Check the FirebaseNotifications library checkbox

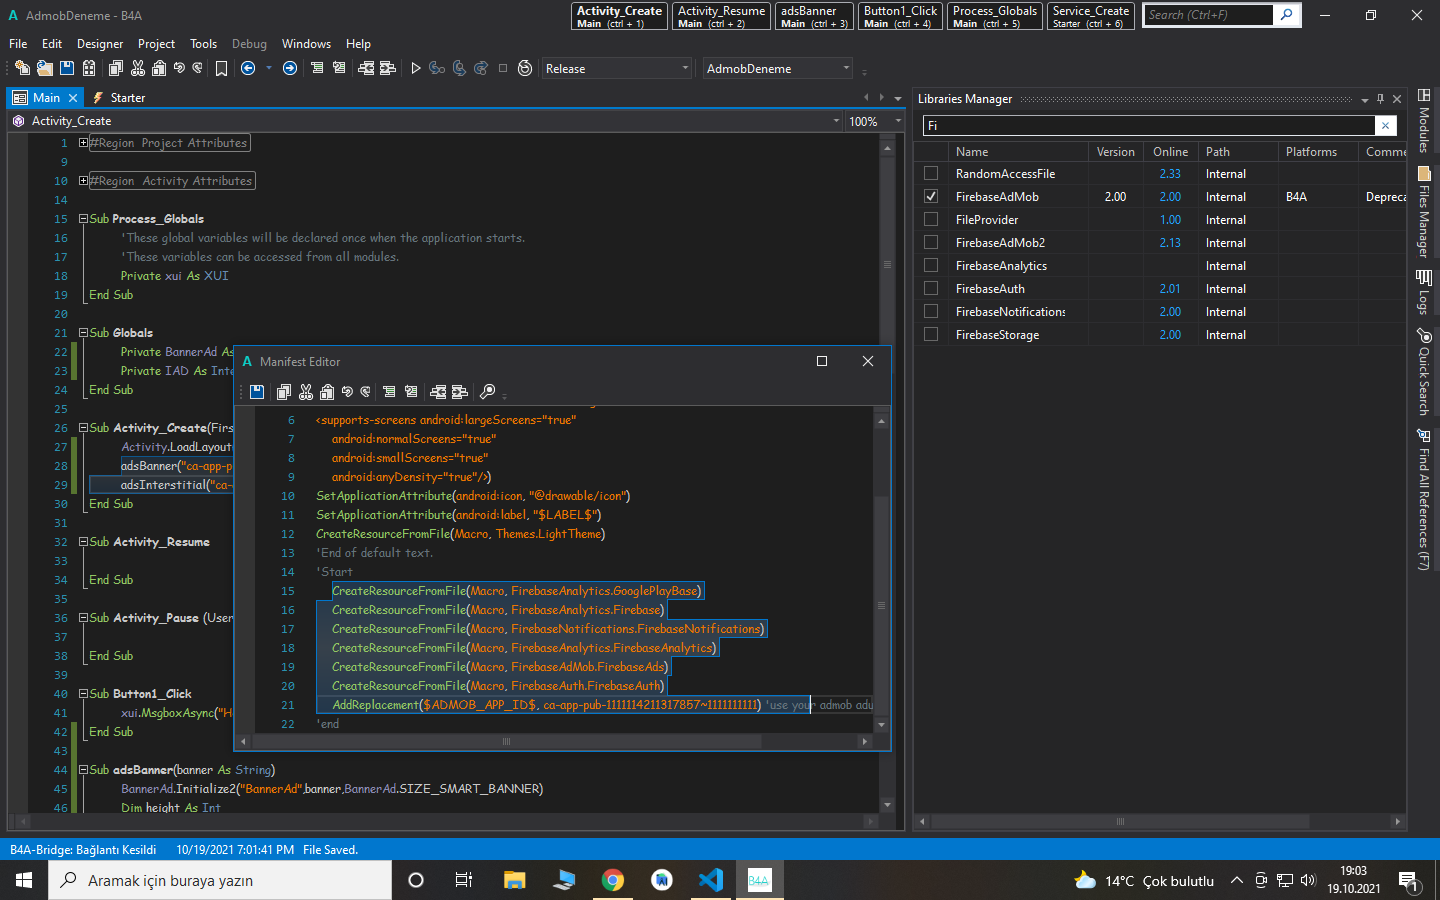(931, 311)
